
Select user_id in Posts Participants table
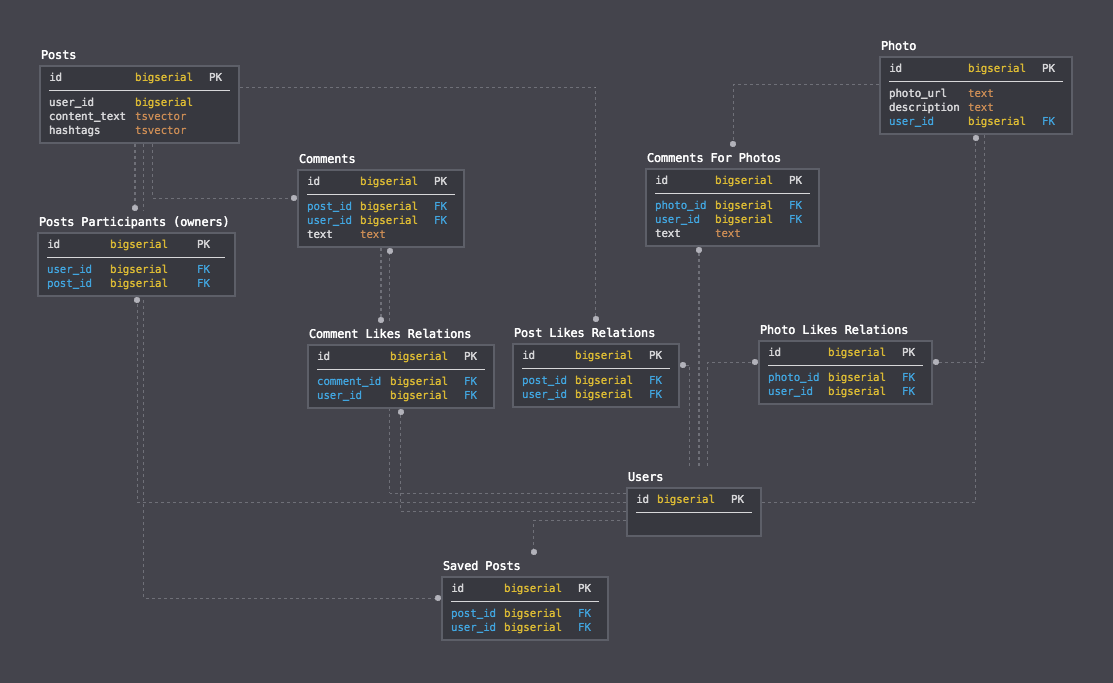pyautogui.click(x=69, y=269)
